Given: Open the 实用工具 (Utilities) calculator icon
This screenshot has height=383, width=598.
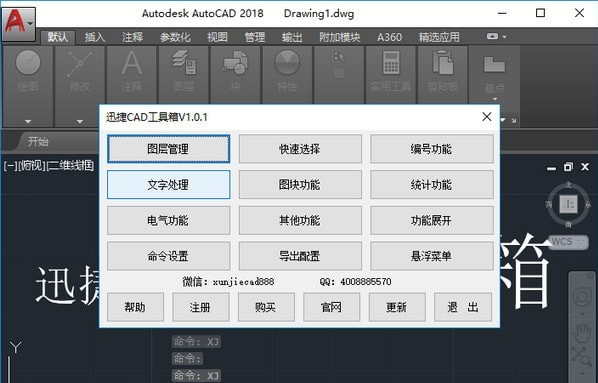Looking at the screenshot, I should [391, 63].
